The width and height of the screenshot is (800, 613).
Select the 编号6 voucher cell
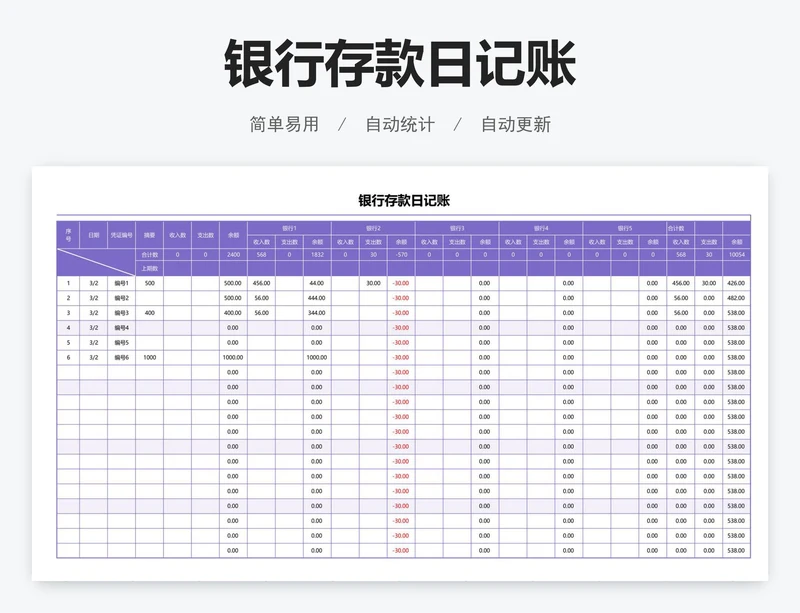click(x=121, y=357)
